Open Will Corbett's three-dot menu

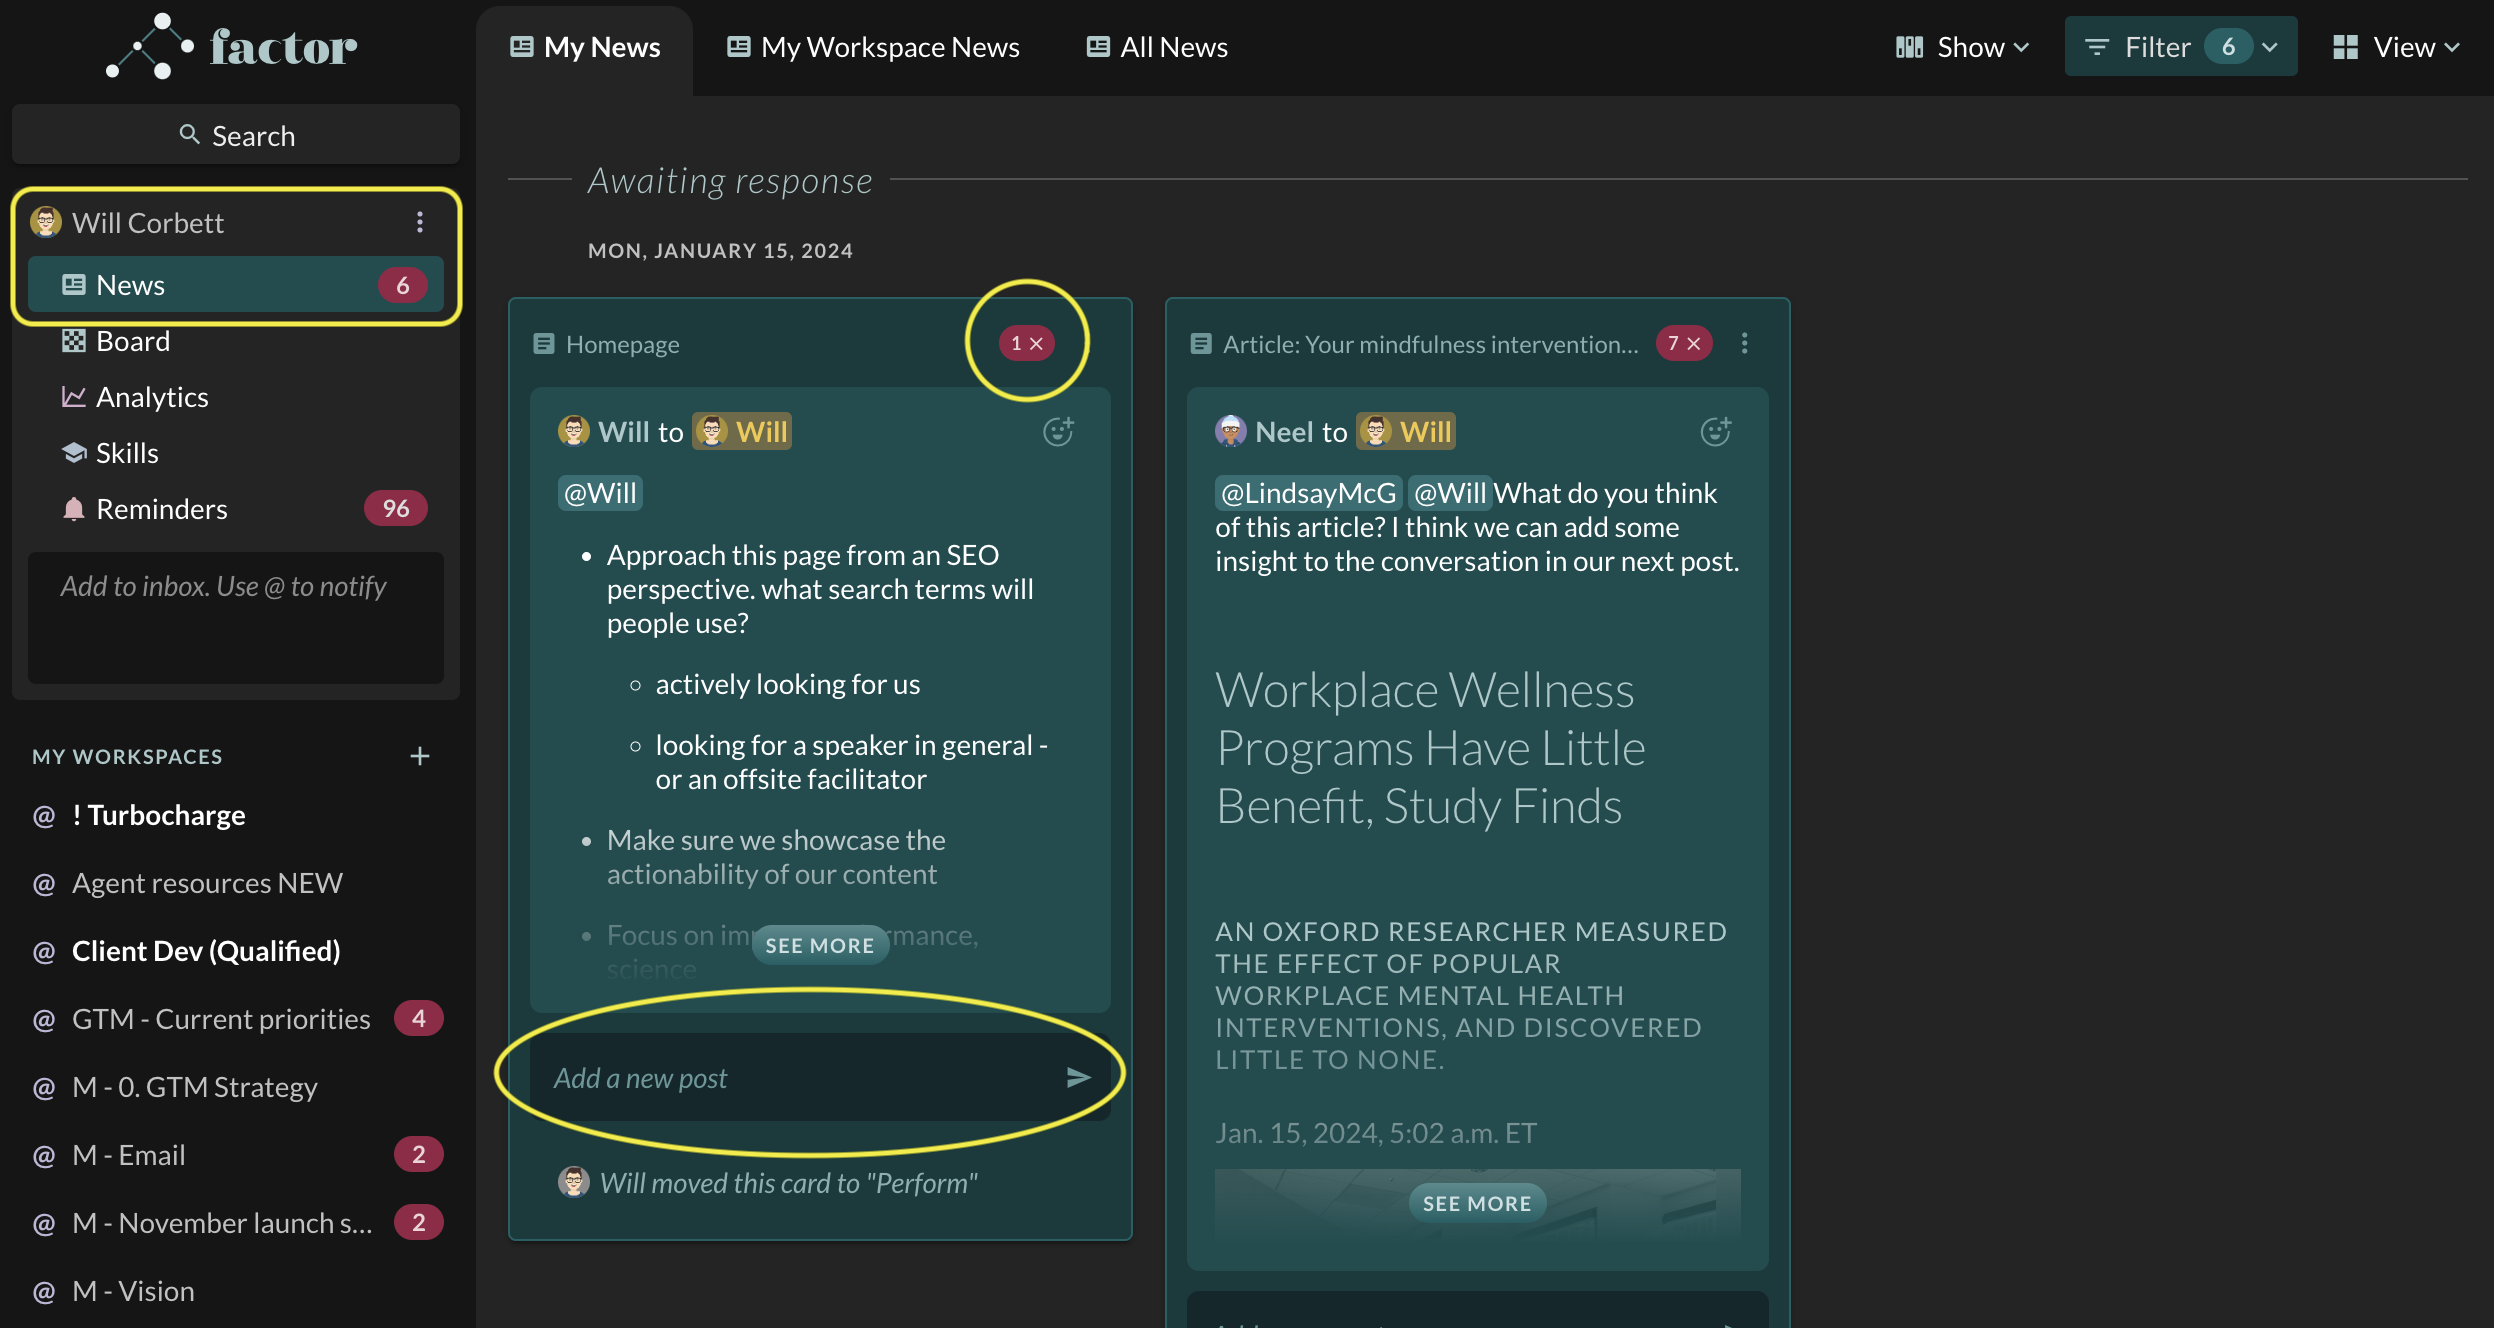pyautogui.click(x=420, y=222)
